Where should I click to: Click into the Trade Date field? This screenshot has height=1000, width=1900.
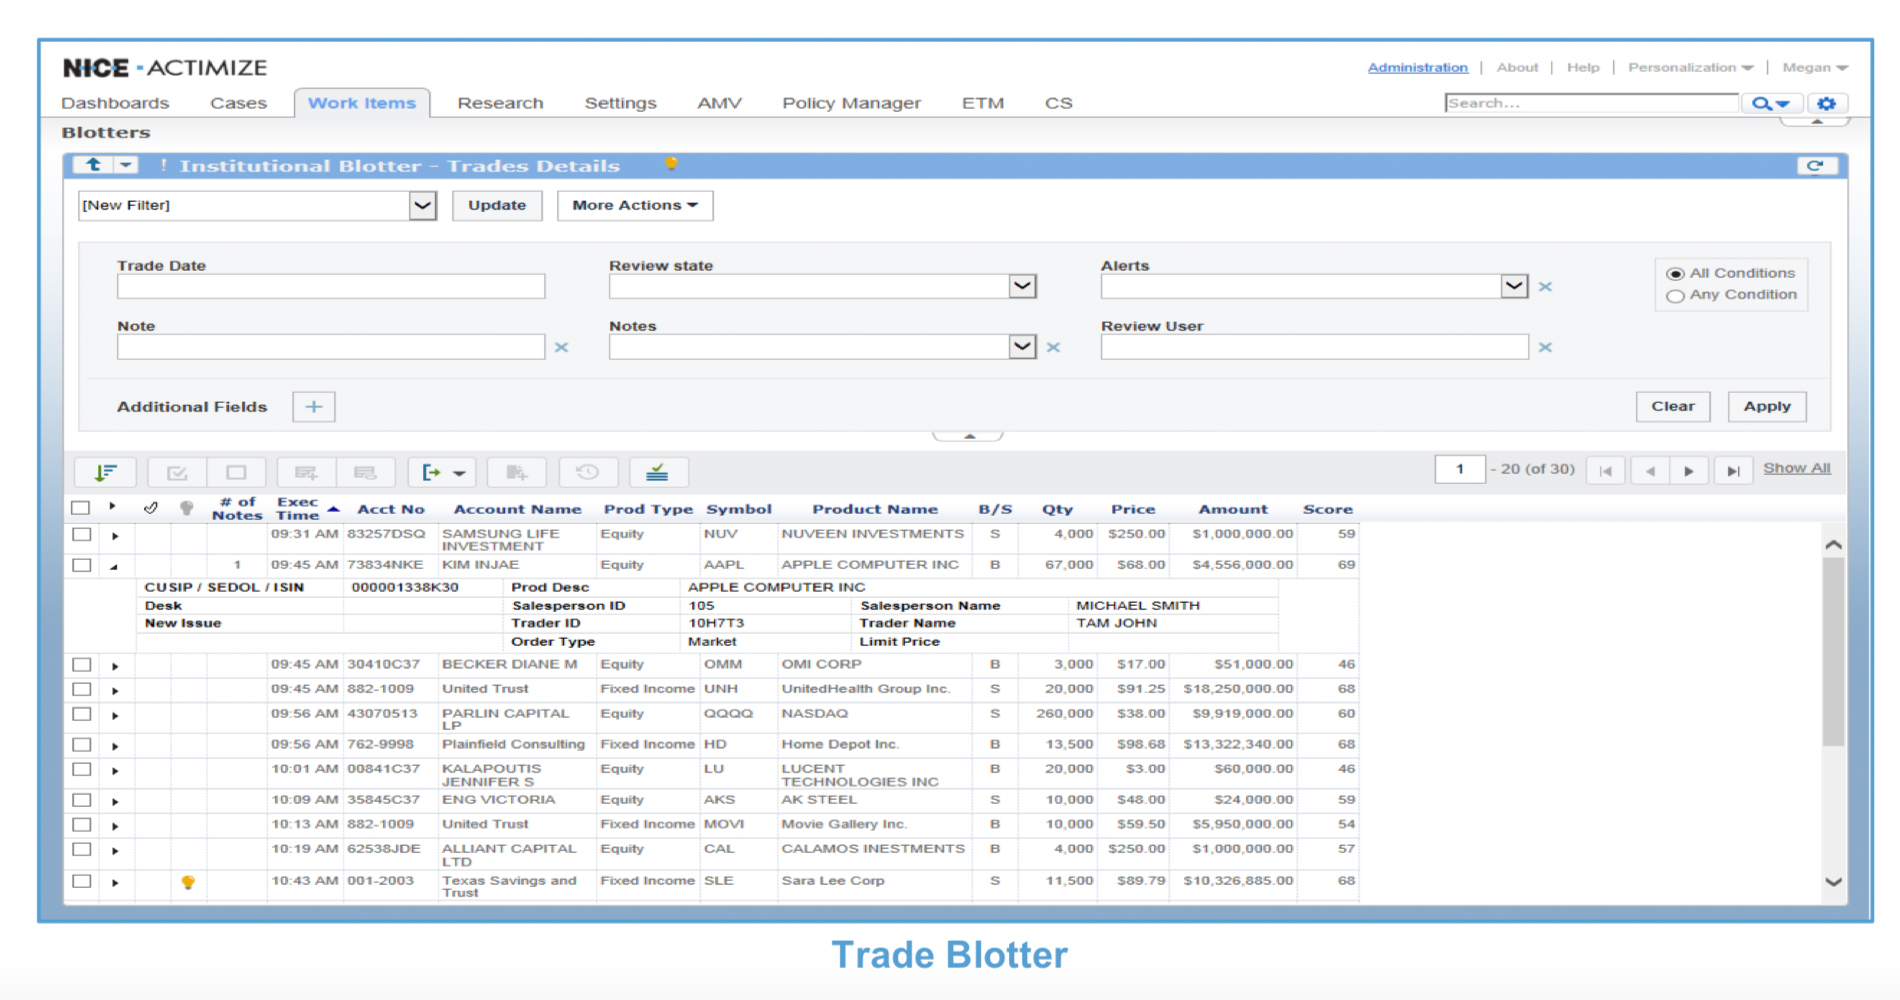(x=330, y=287)
